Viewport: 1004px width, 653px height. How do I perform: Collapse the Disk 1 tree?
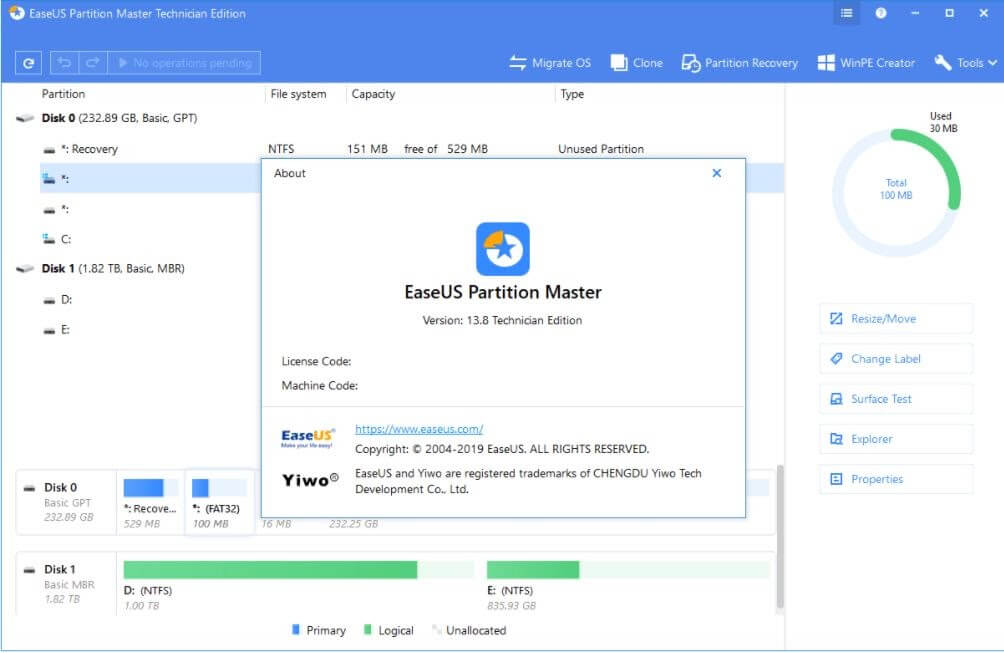coord(24,268)
